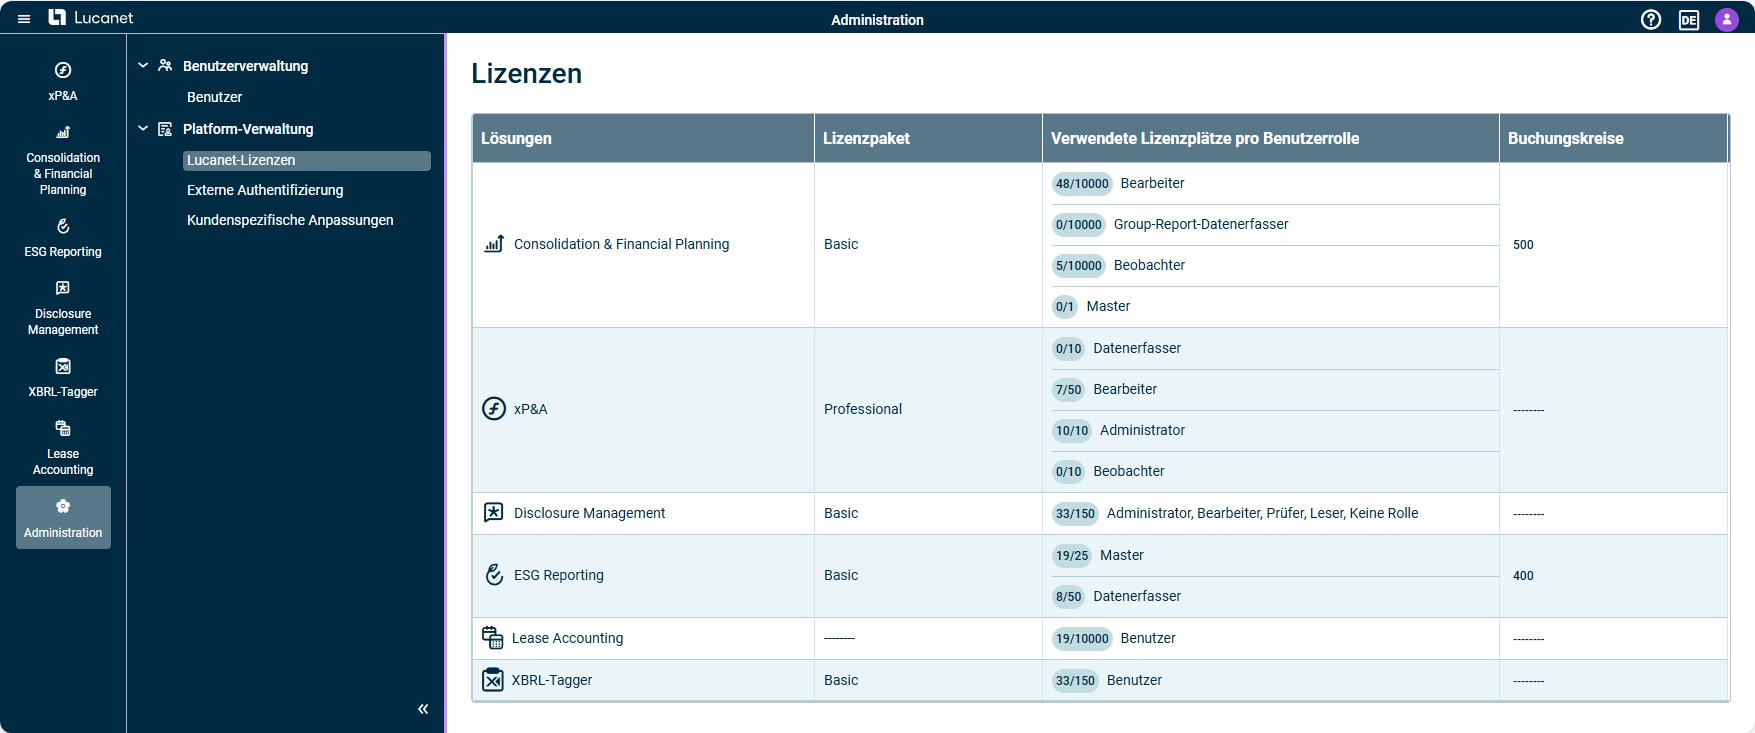
Task: Switch language via DE icon
Action: coord(1689,20)
